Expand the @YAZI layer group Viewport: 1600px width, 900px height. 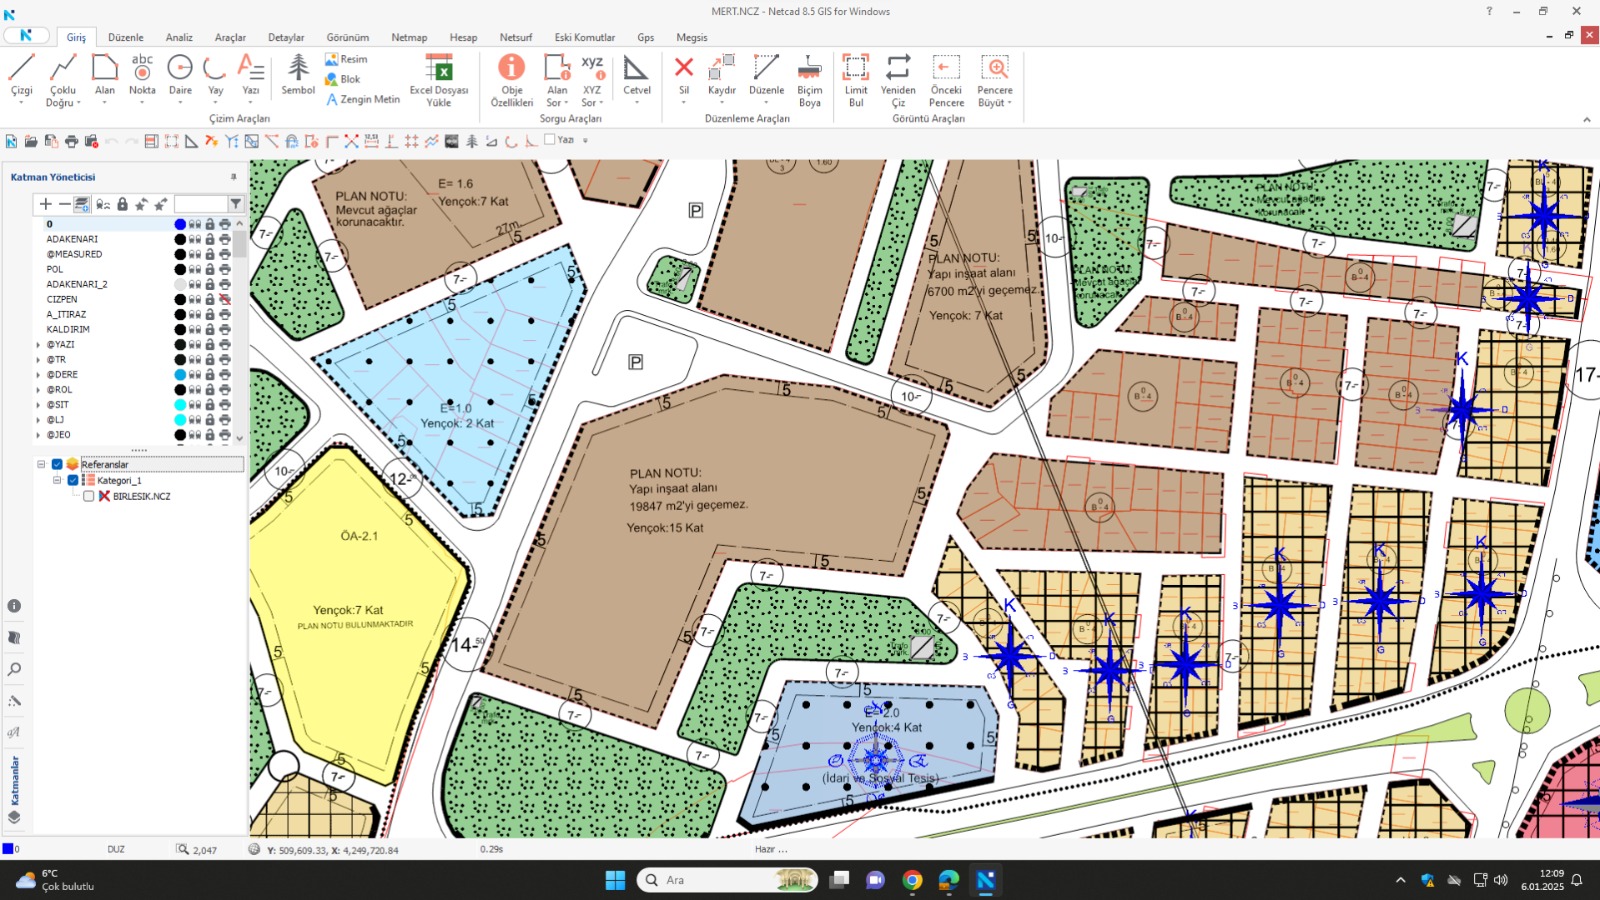(x=38, y=345)
